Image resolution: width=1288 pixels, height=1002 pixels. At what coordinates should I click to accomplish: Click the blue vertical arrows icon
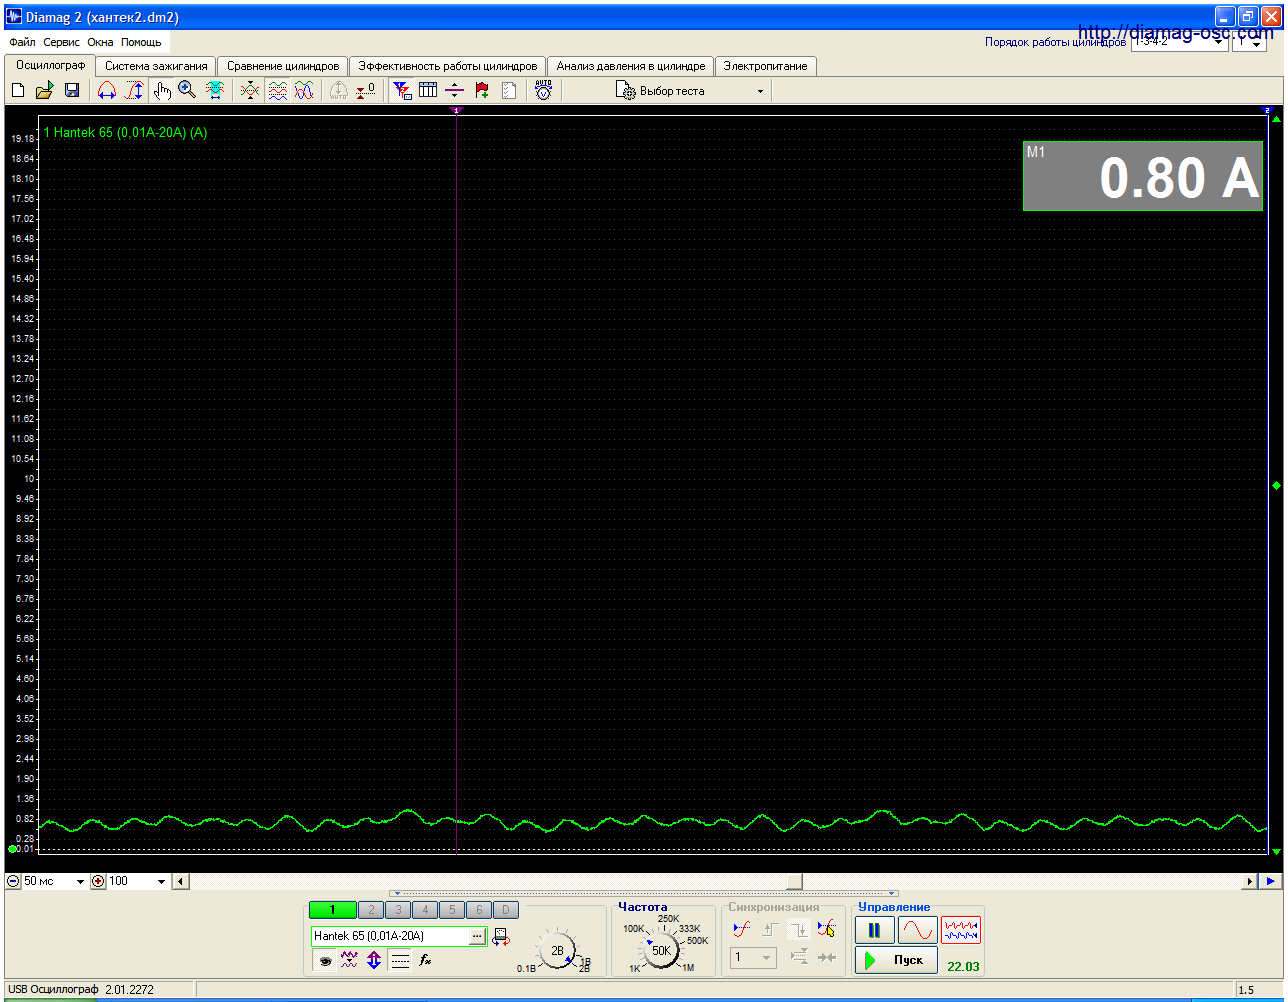tap(374, 960)
